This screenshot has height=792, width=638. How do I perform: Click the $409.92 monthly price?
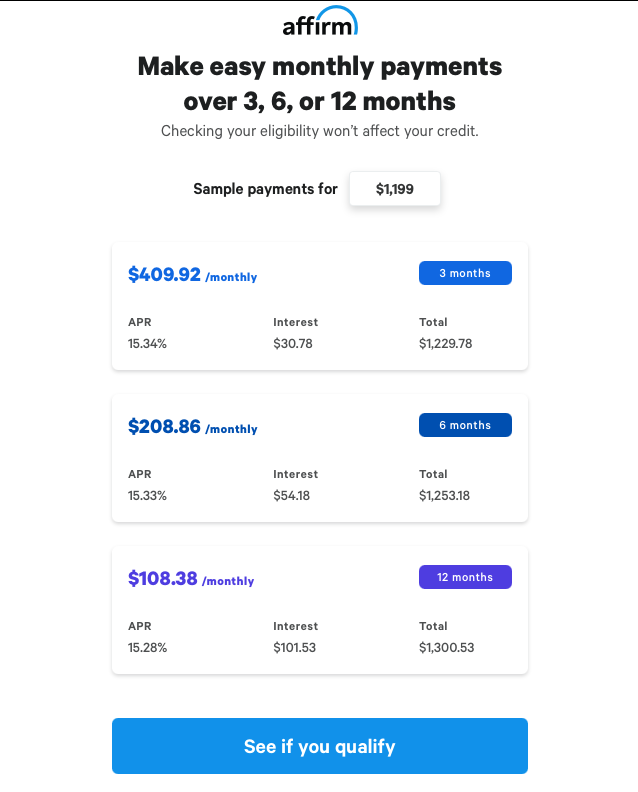click(x=164, y=274)
